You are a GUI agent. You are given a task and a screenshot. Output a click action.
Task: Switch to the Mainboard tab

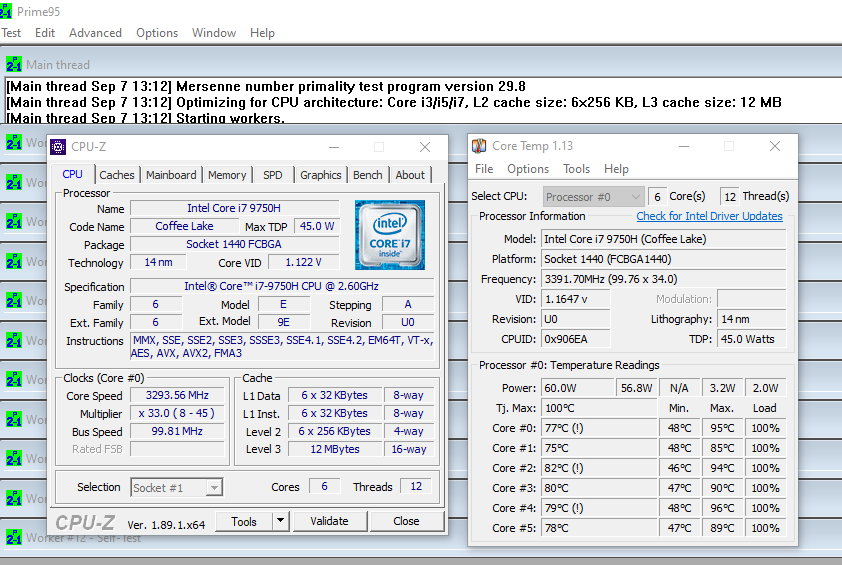[171, 175]
